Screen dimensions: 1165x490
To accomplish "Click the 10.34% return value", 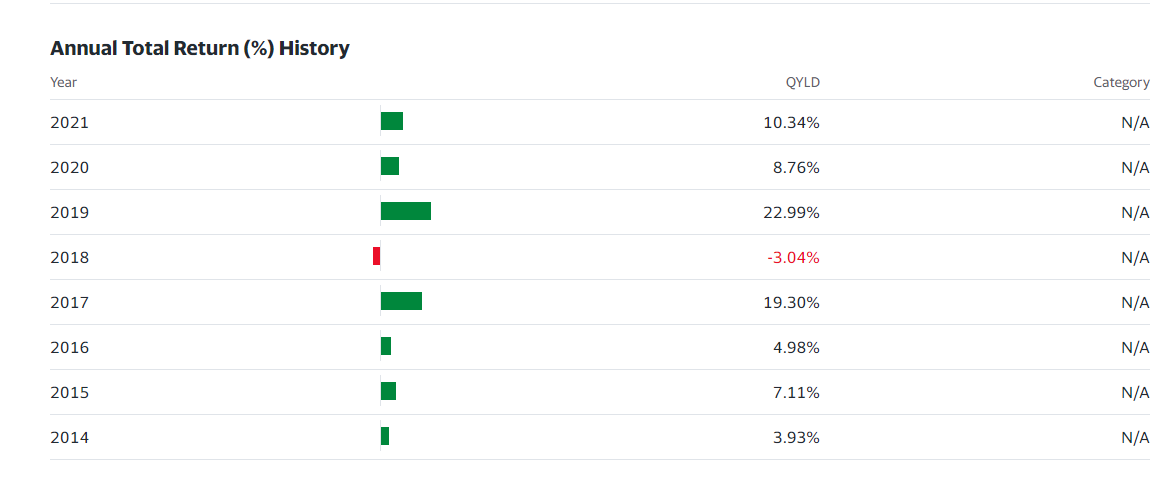I will pos(791,122).
